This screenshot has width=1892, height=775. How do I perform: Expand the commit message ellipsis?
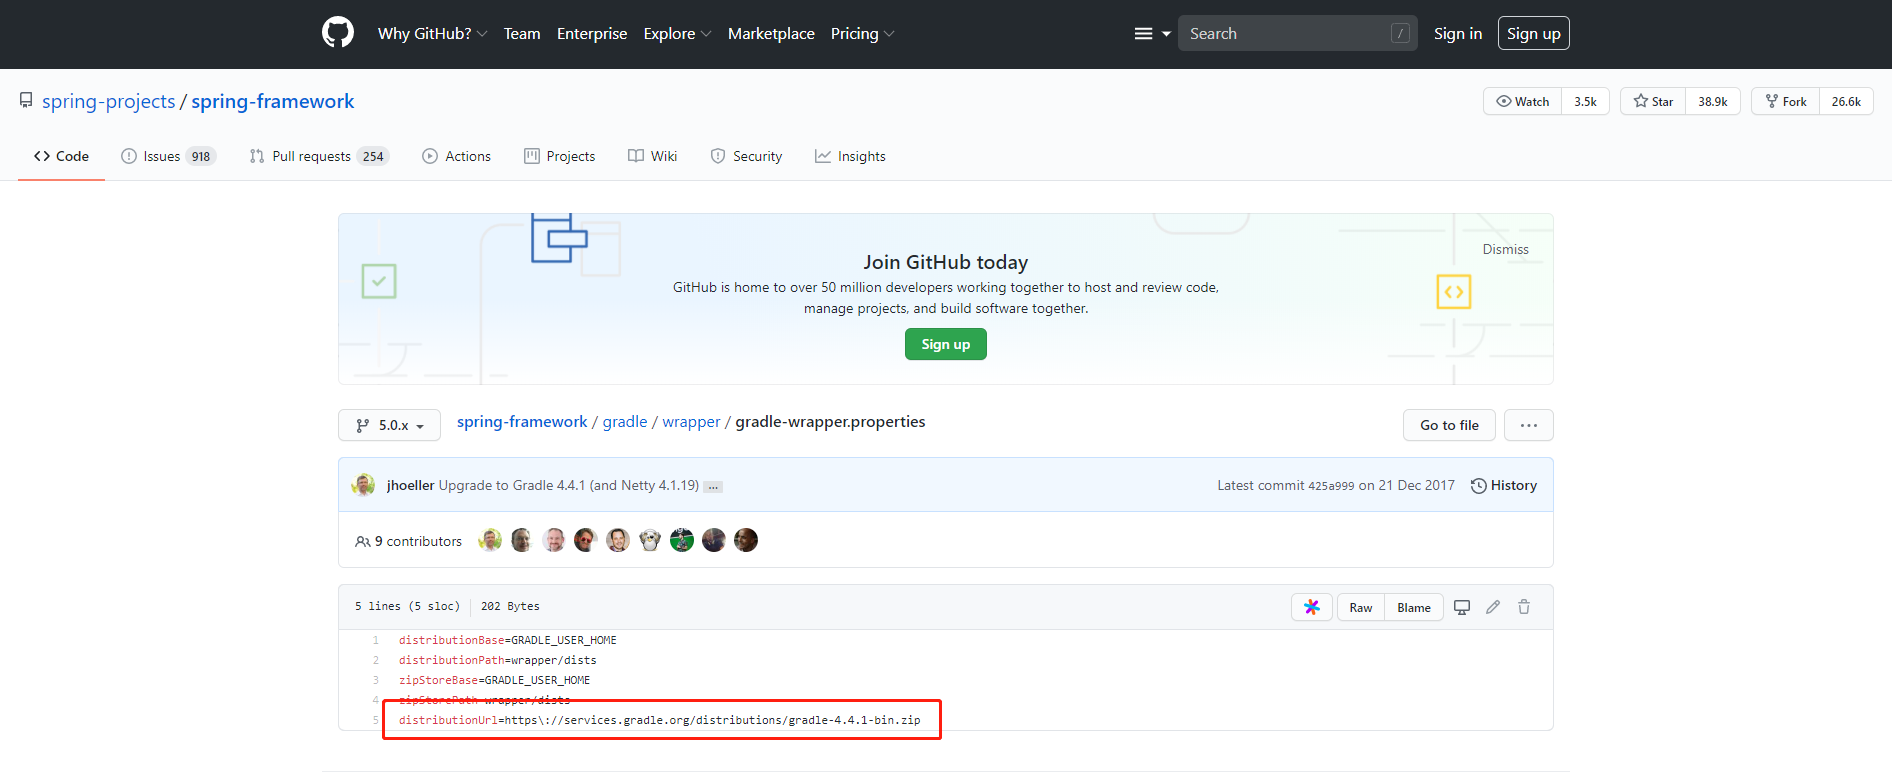coord(713,487)
